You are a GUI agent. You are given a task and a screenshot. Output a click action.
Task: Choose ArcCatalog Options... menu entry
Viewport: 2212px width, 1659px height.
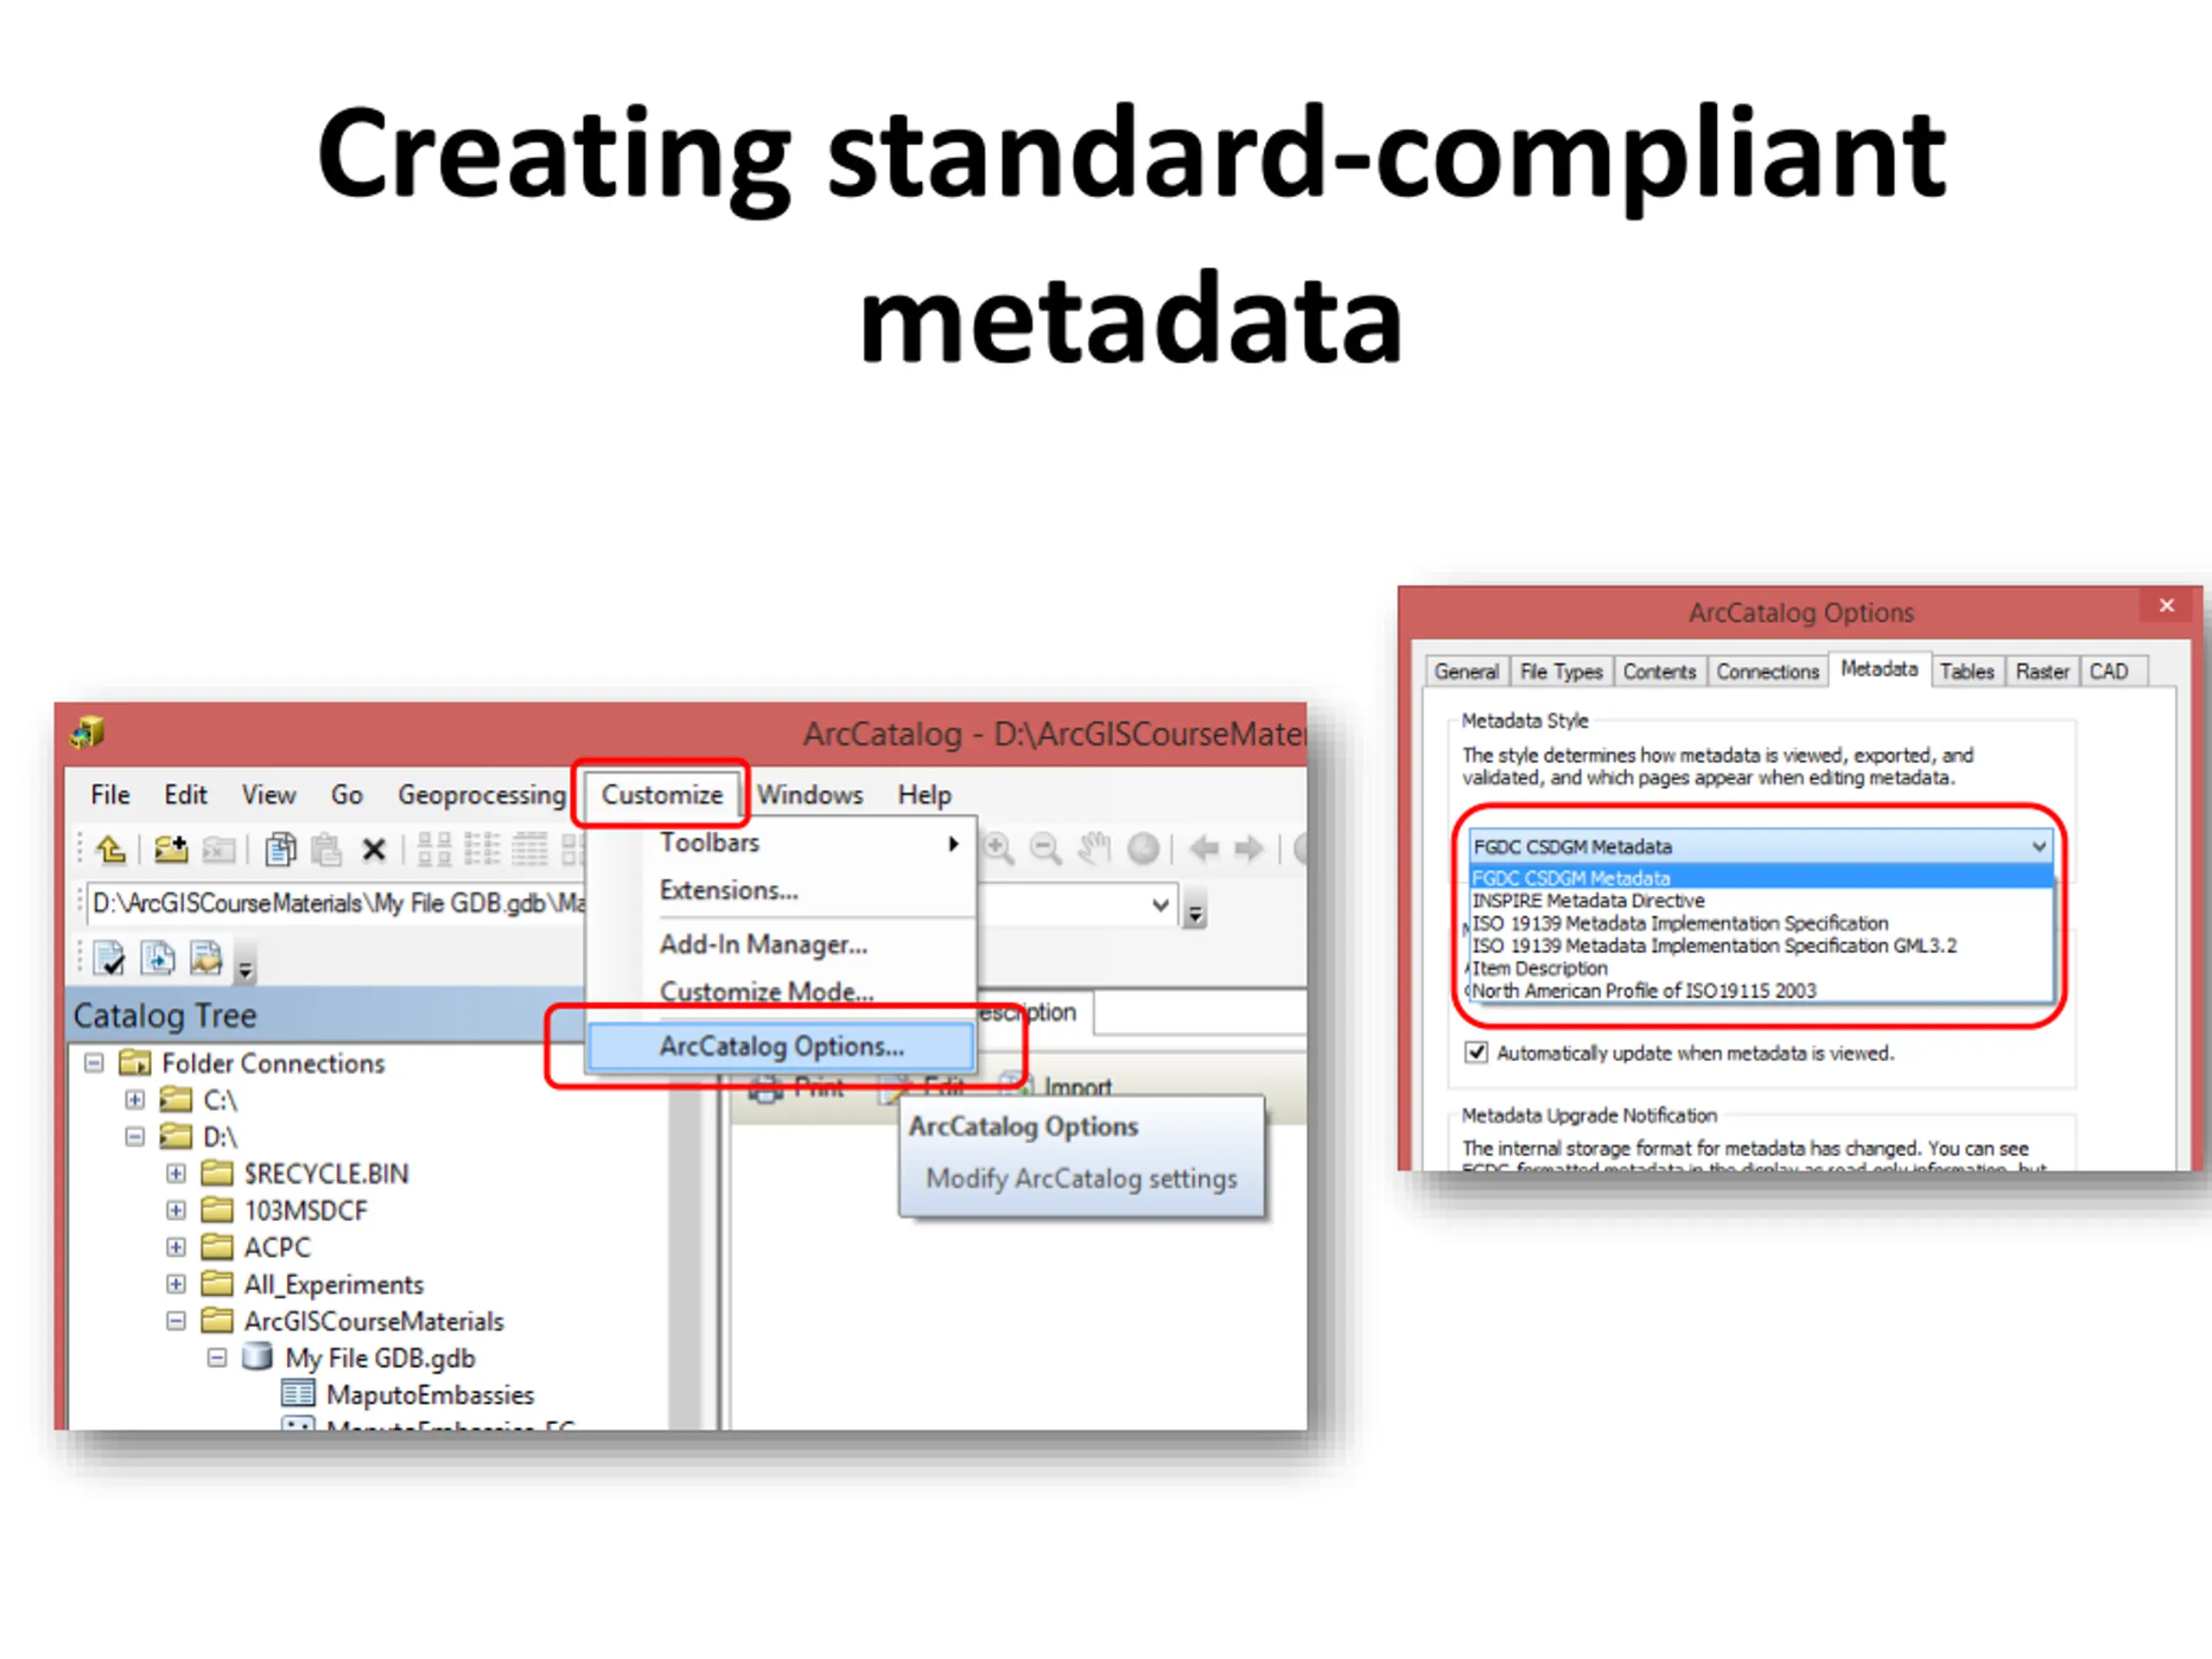(x=782, y=1046)
